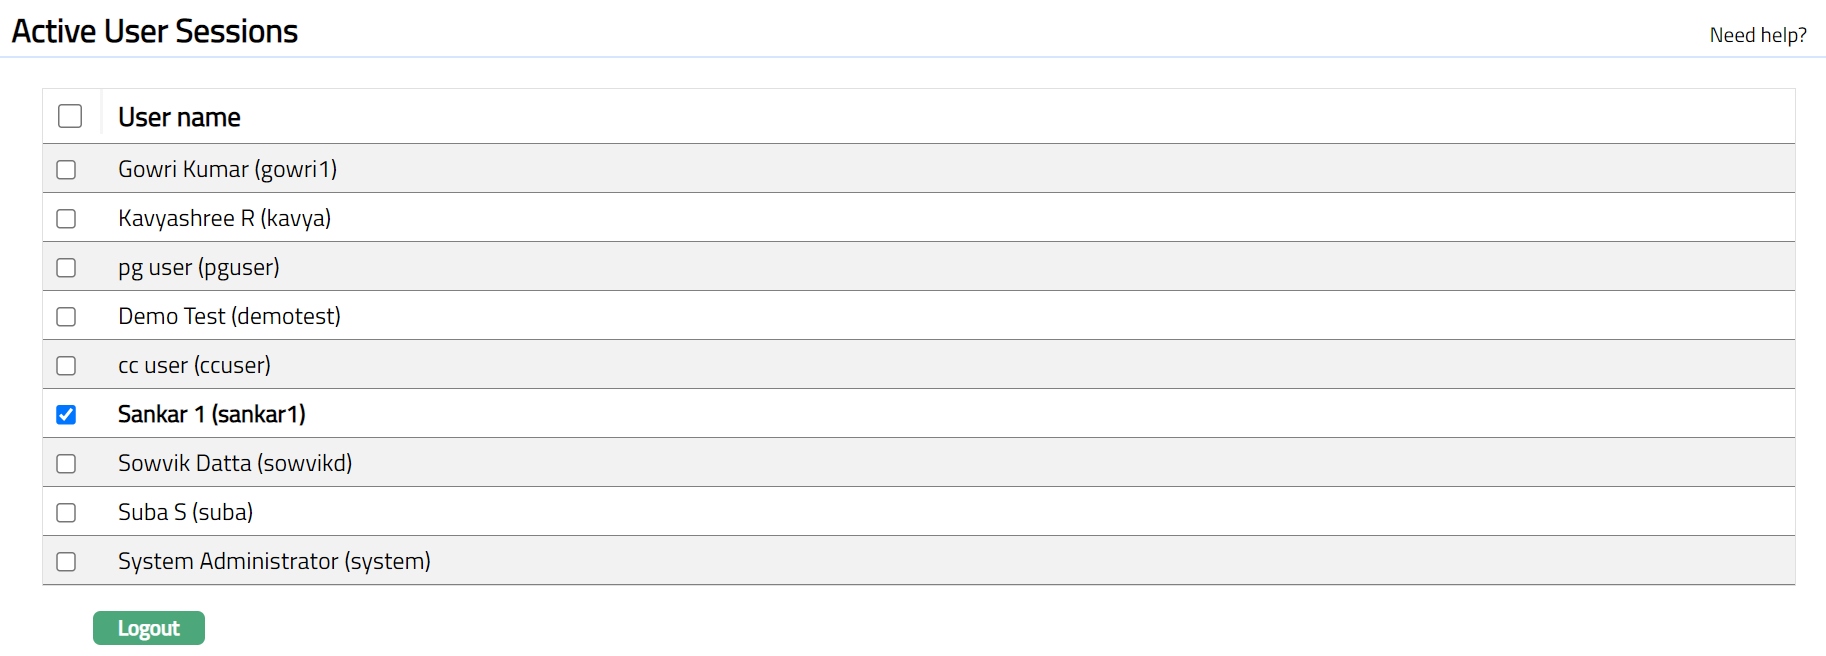This screenshot has width=1826, height=656.
Task: Mark the cc user checkbox
Action: tap(66, 366)
